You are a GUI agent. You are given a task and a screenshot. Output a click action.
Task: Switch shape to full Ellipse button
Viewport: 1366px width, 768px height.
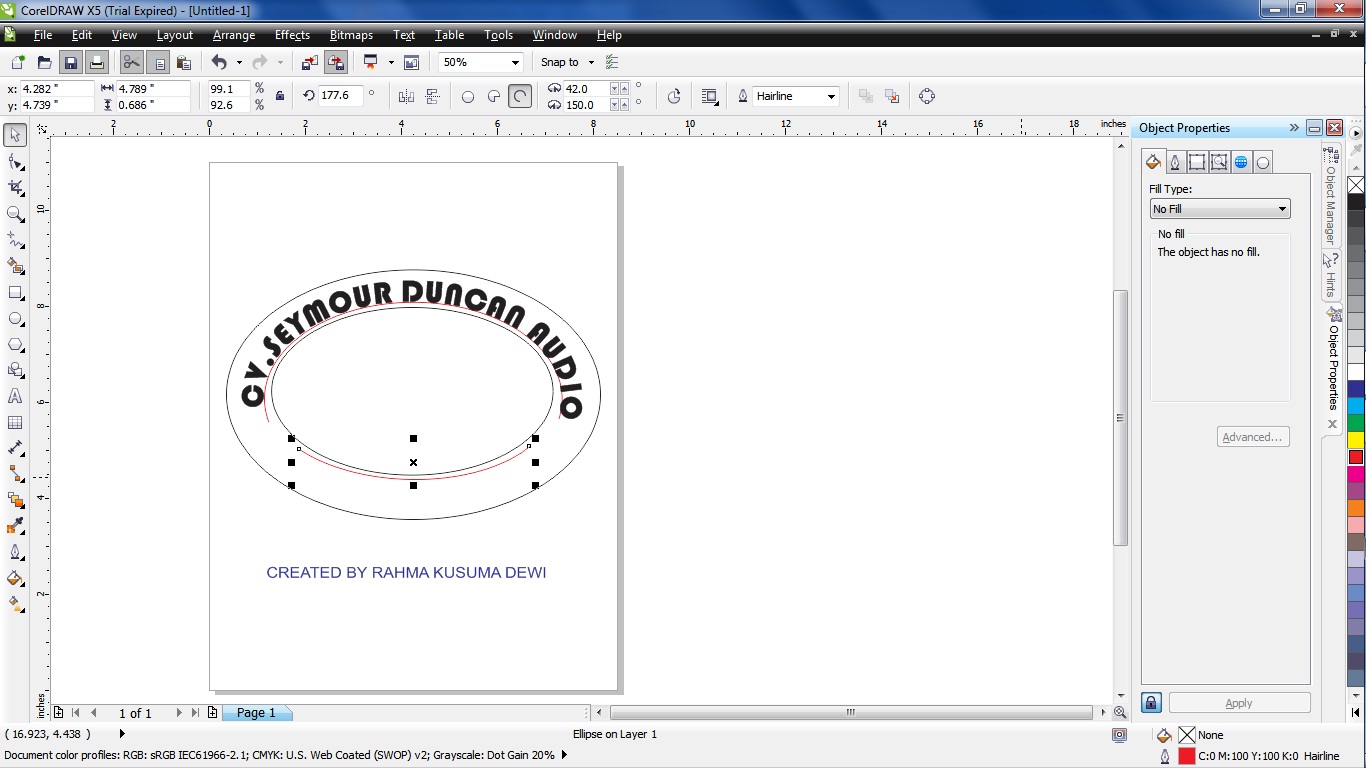(468, 97)
